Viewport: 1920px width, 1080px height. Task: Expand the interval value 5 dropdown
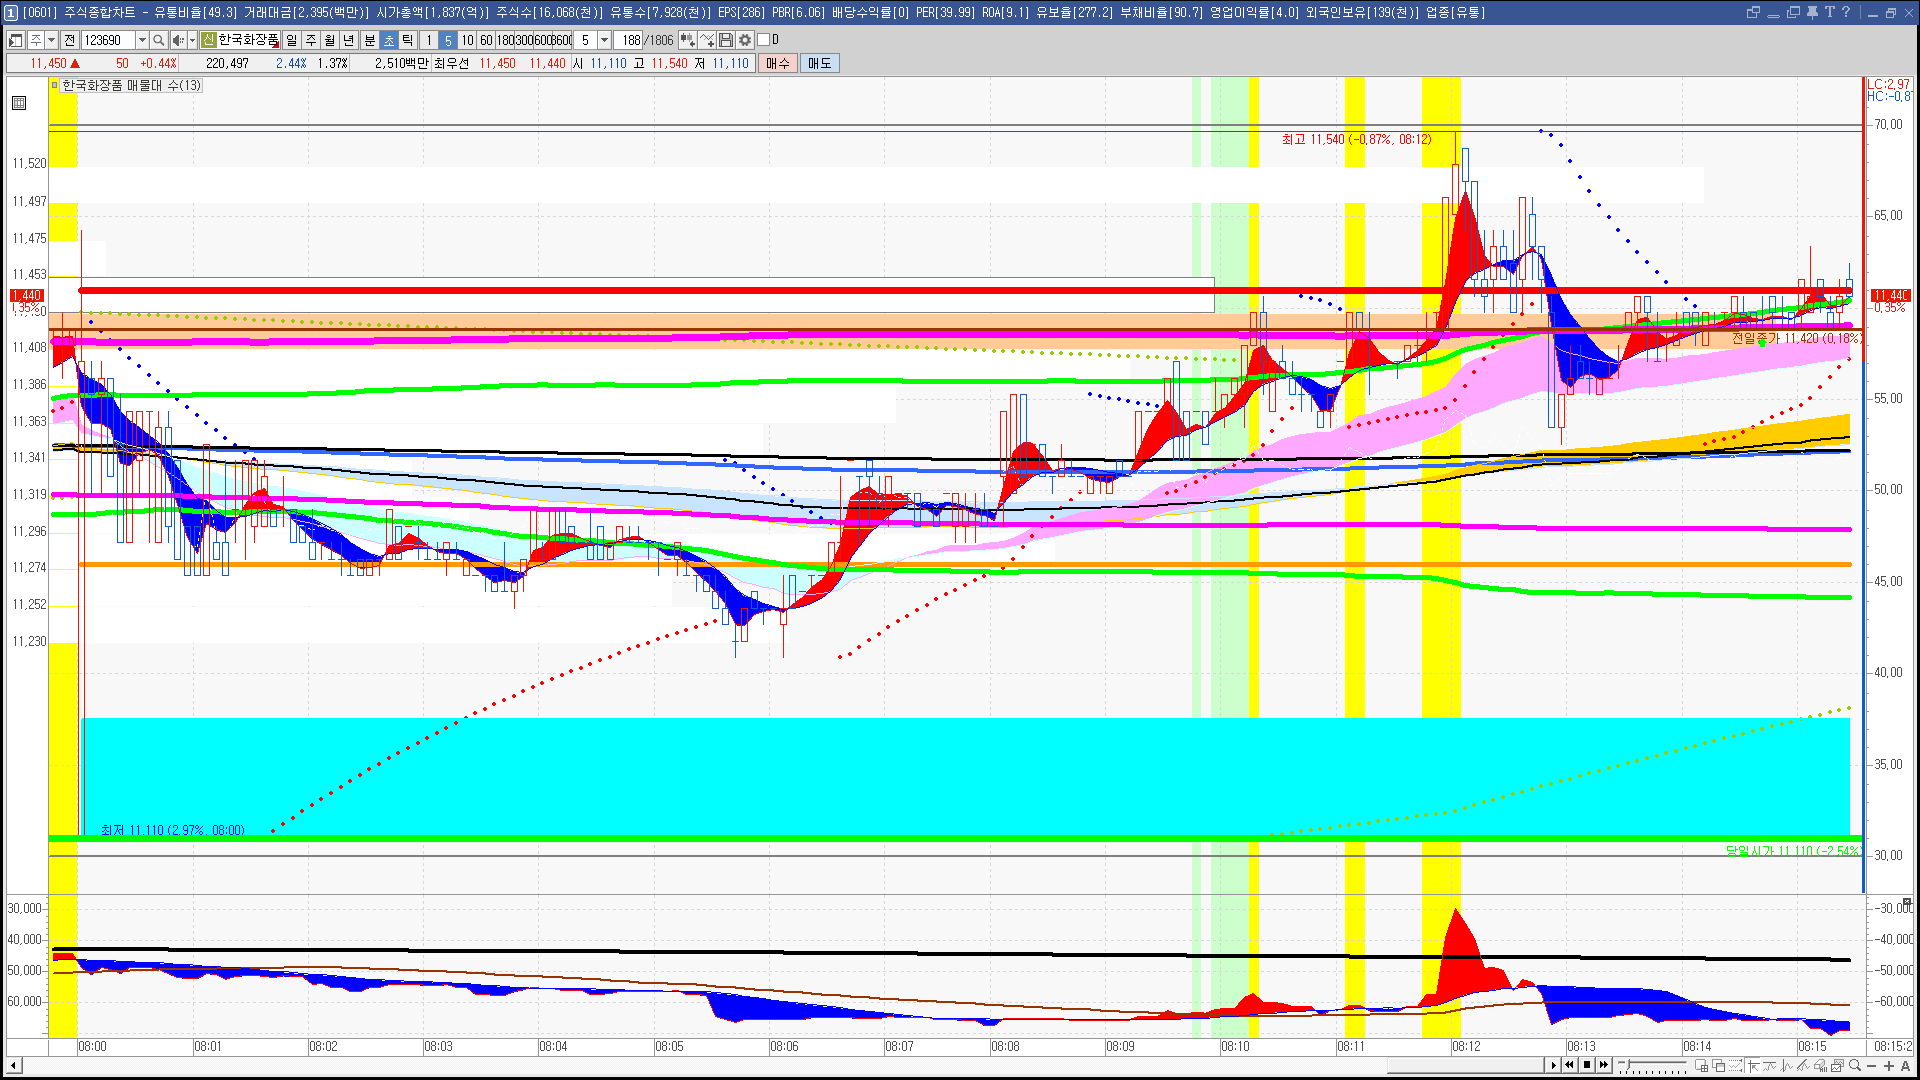(x=604, y=40)
